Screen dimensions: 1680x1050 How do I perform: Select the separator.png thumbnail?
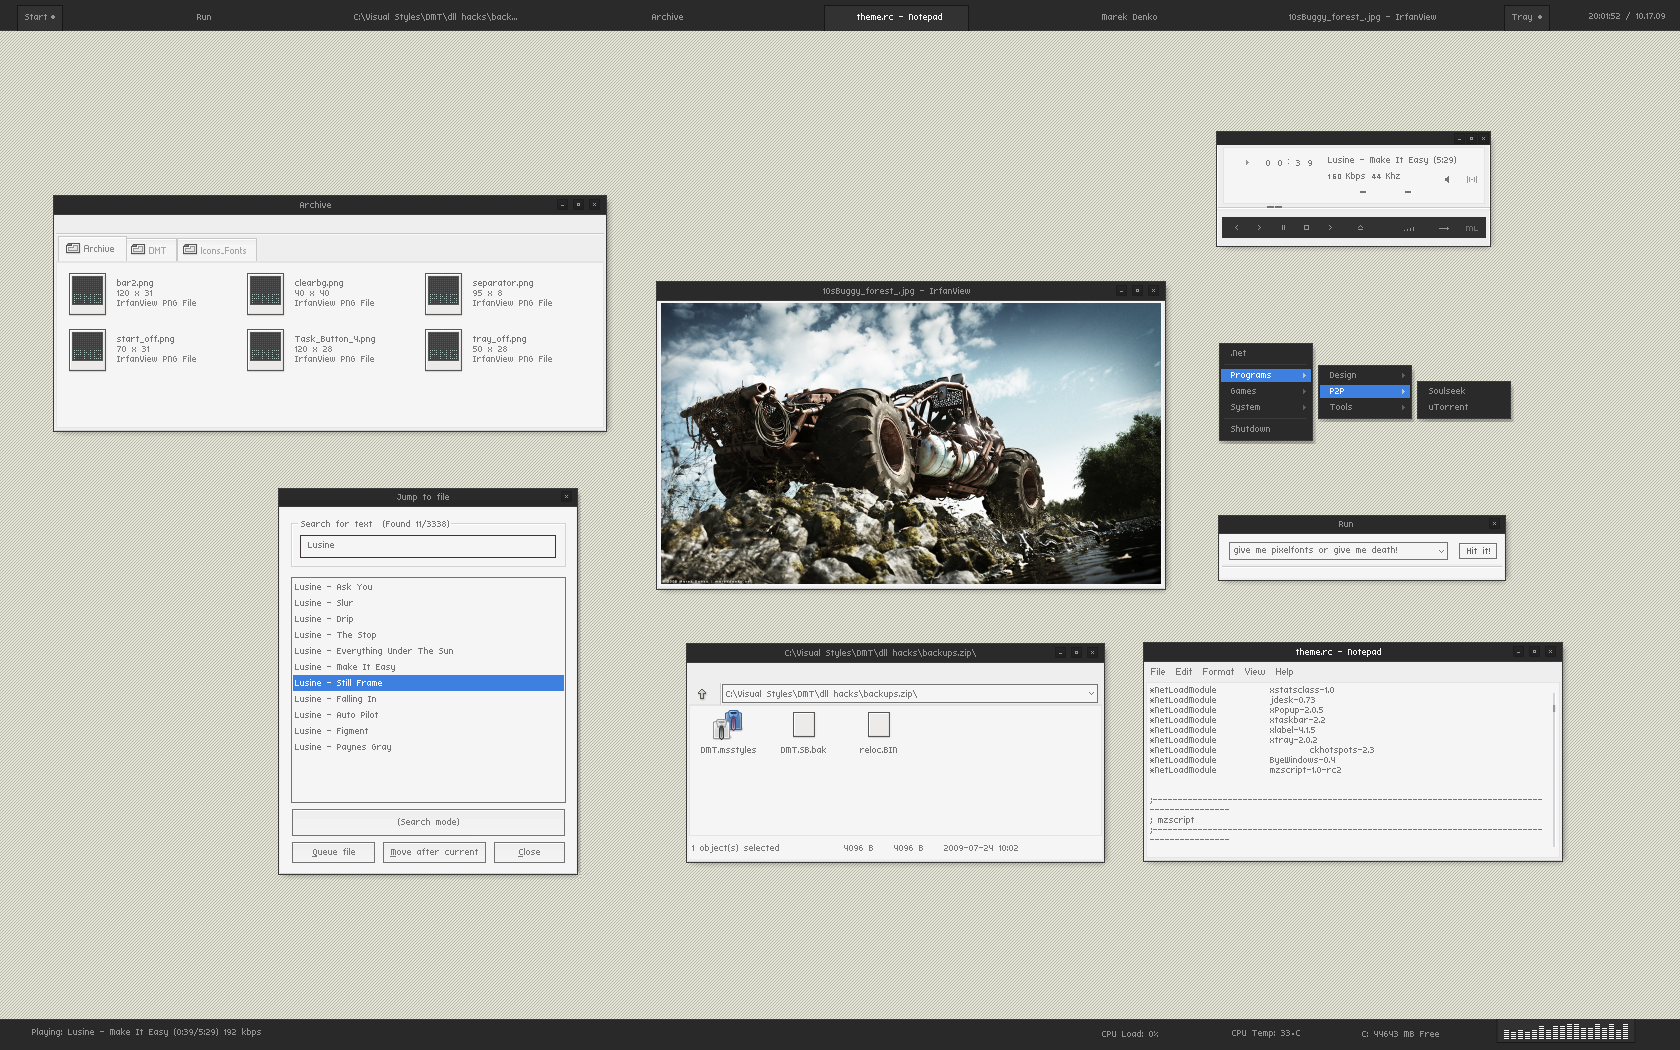coord(443,293)
